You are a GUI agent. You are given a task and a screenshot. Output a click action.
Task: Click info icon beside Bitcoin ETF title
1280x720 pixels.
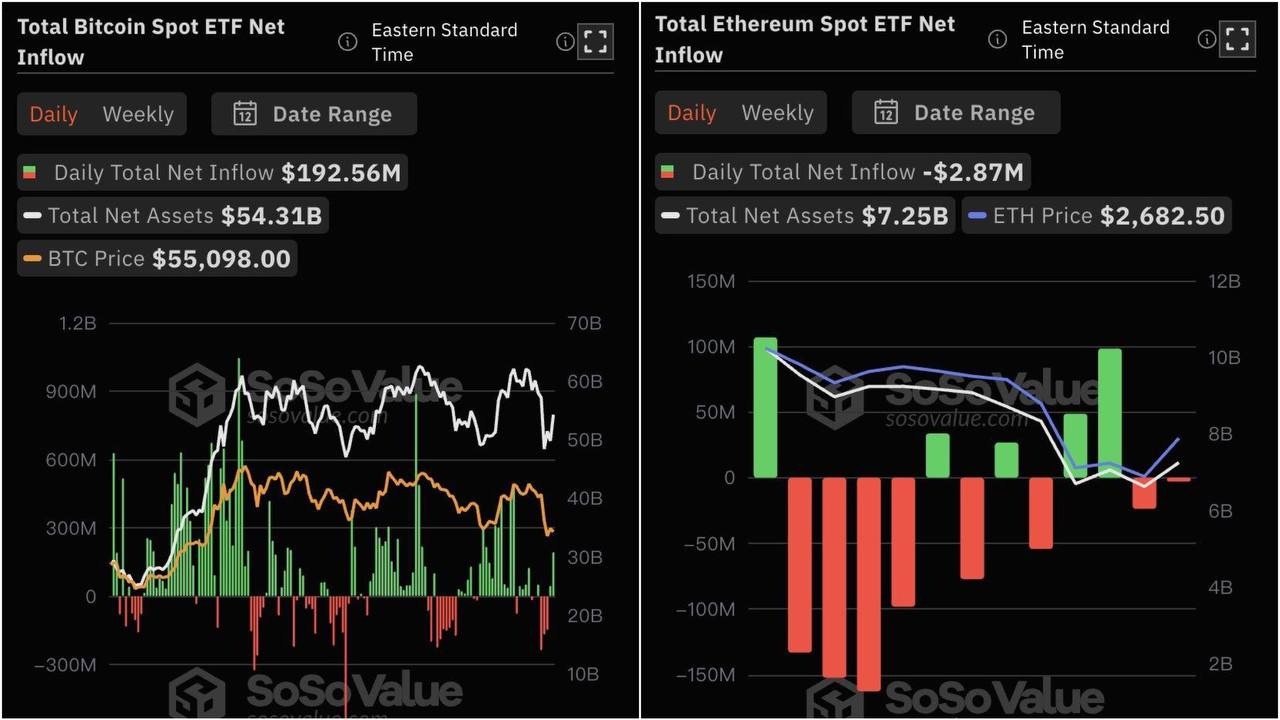coord(348,42)
